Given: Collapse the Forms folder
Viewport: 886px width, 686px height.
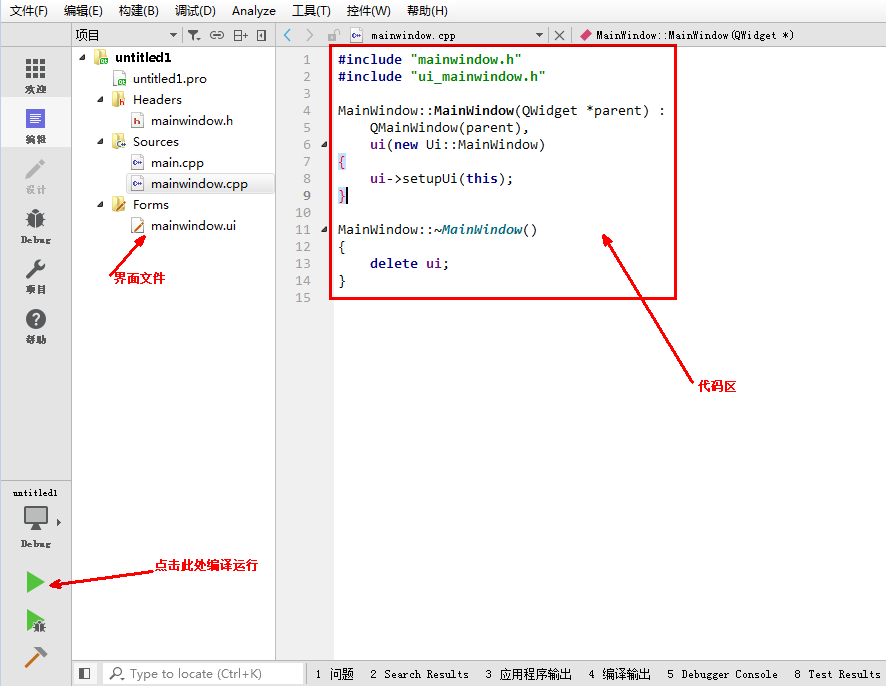Looking at the screenshot, I should 101,205.
